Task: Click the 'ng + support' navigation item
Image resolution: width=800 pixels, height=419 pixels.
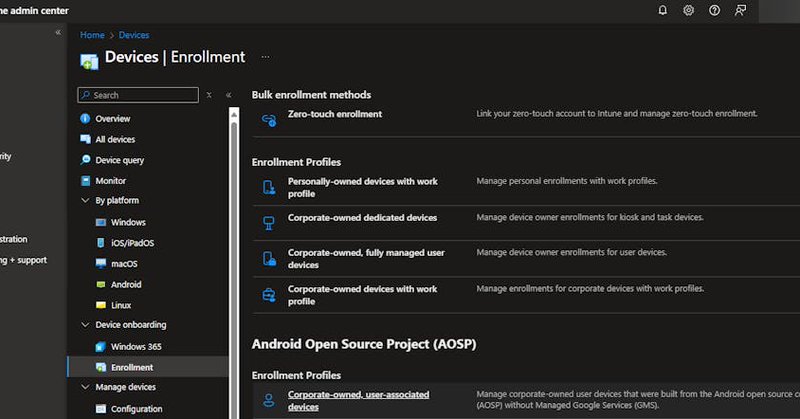Action: pos(23,260)
